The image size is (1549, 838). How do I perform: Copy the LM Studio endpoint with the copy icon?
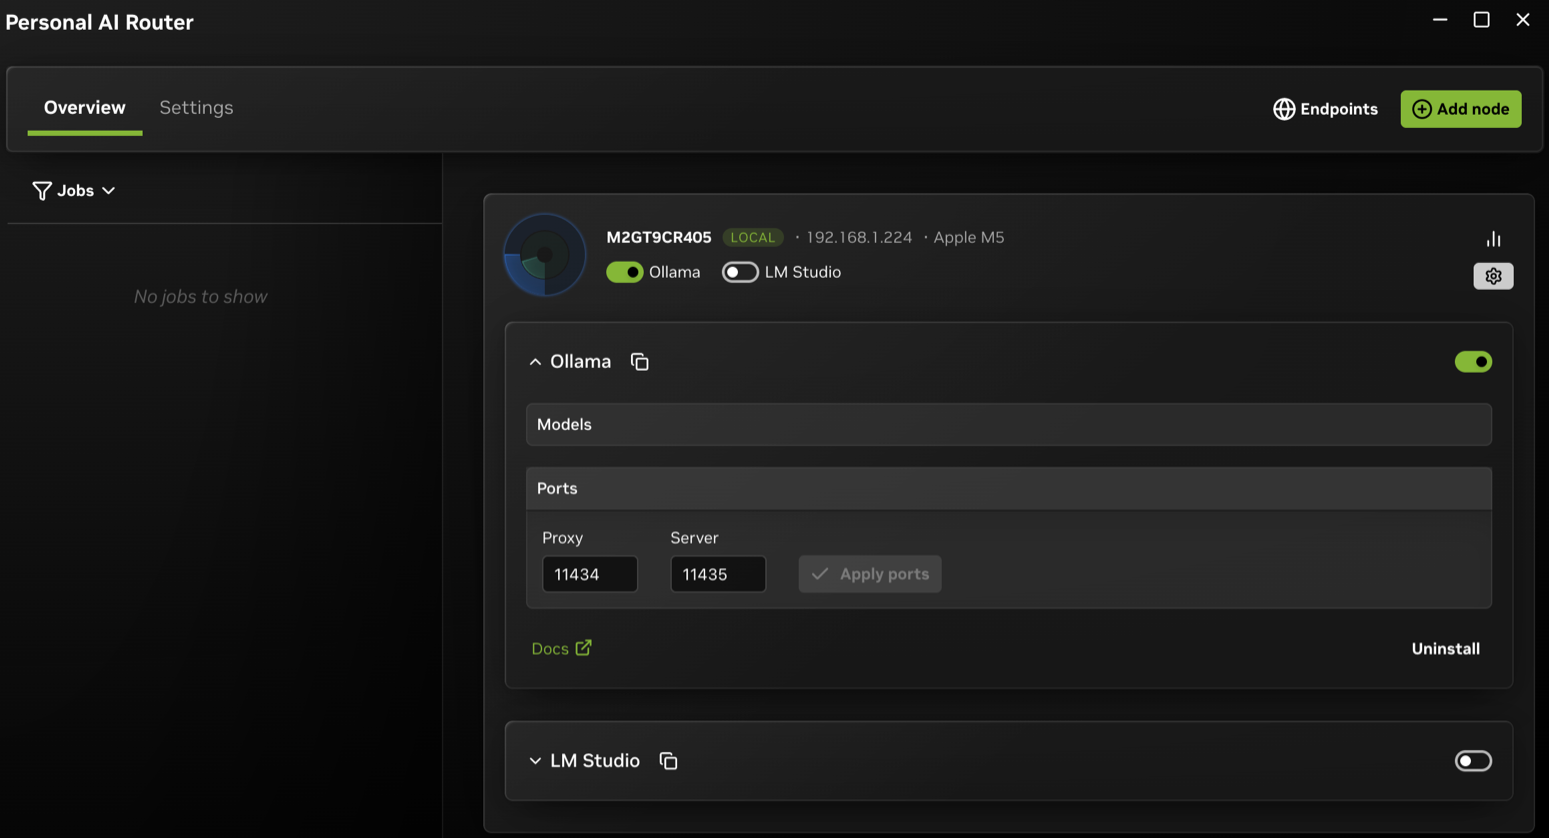pyautogui.click(x=669, y=761)
